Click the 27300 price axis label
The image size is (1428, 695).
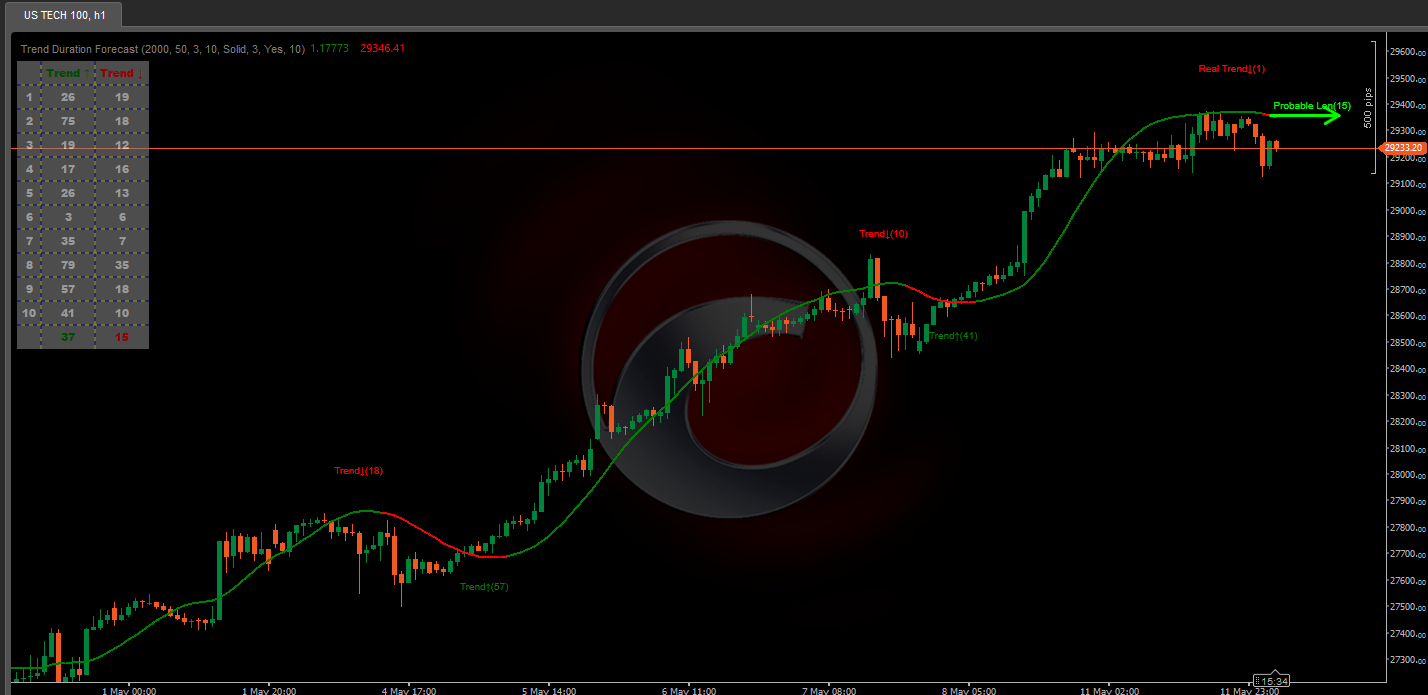coord(1407,660)
